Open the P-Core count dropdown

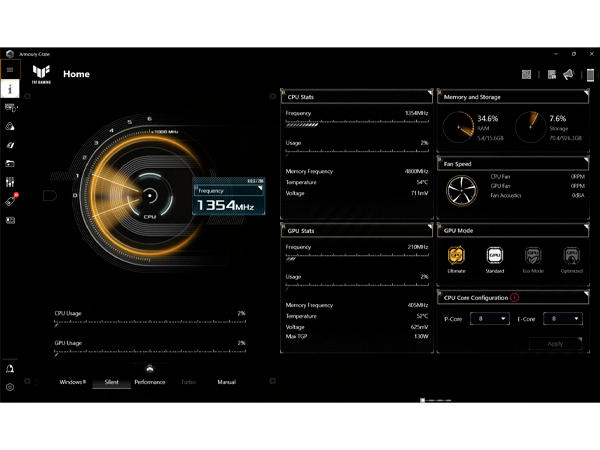490,318
